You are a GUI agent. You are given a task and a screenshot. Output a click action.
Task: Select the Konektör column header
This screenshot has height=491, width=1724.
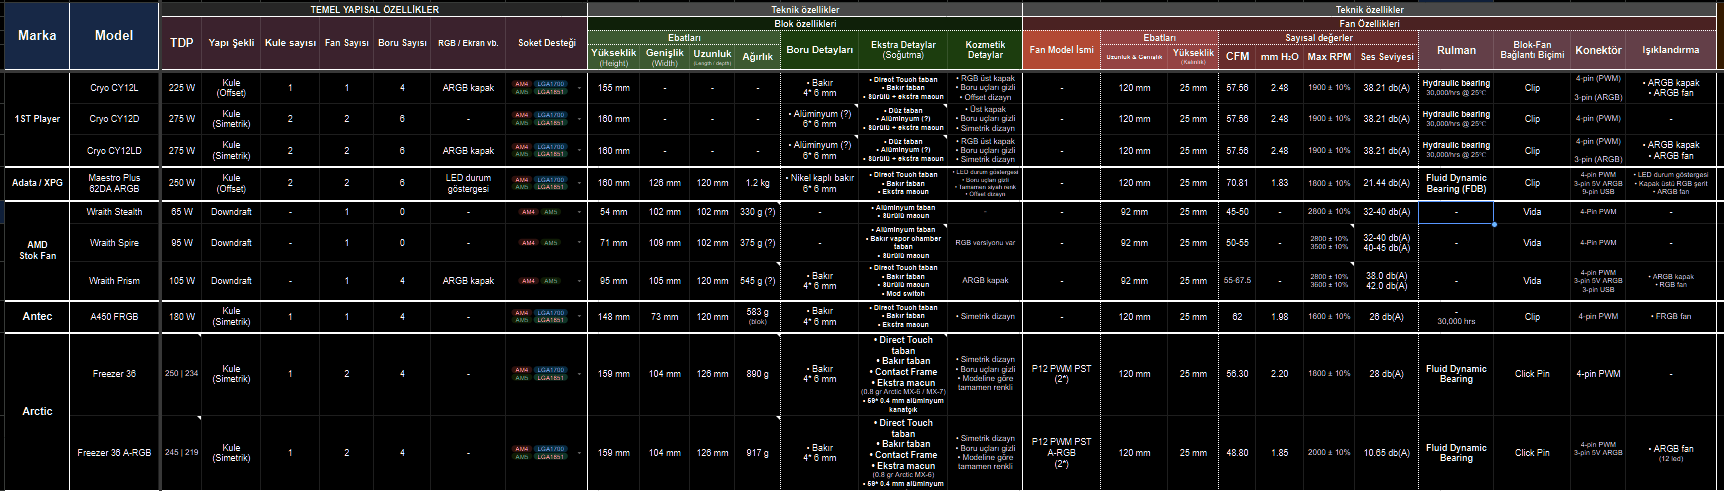coord(1598,50)
